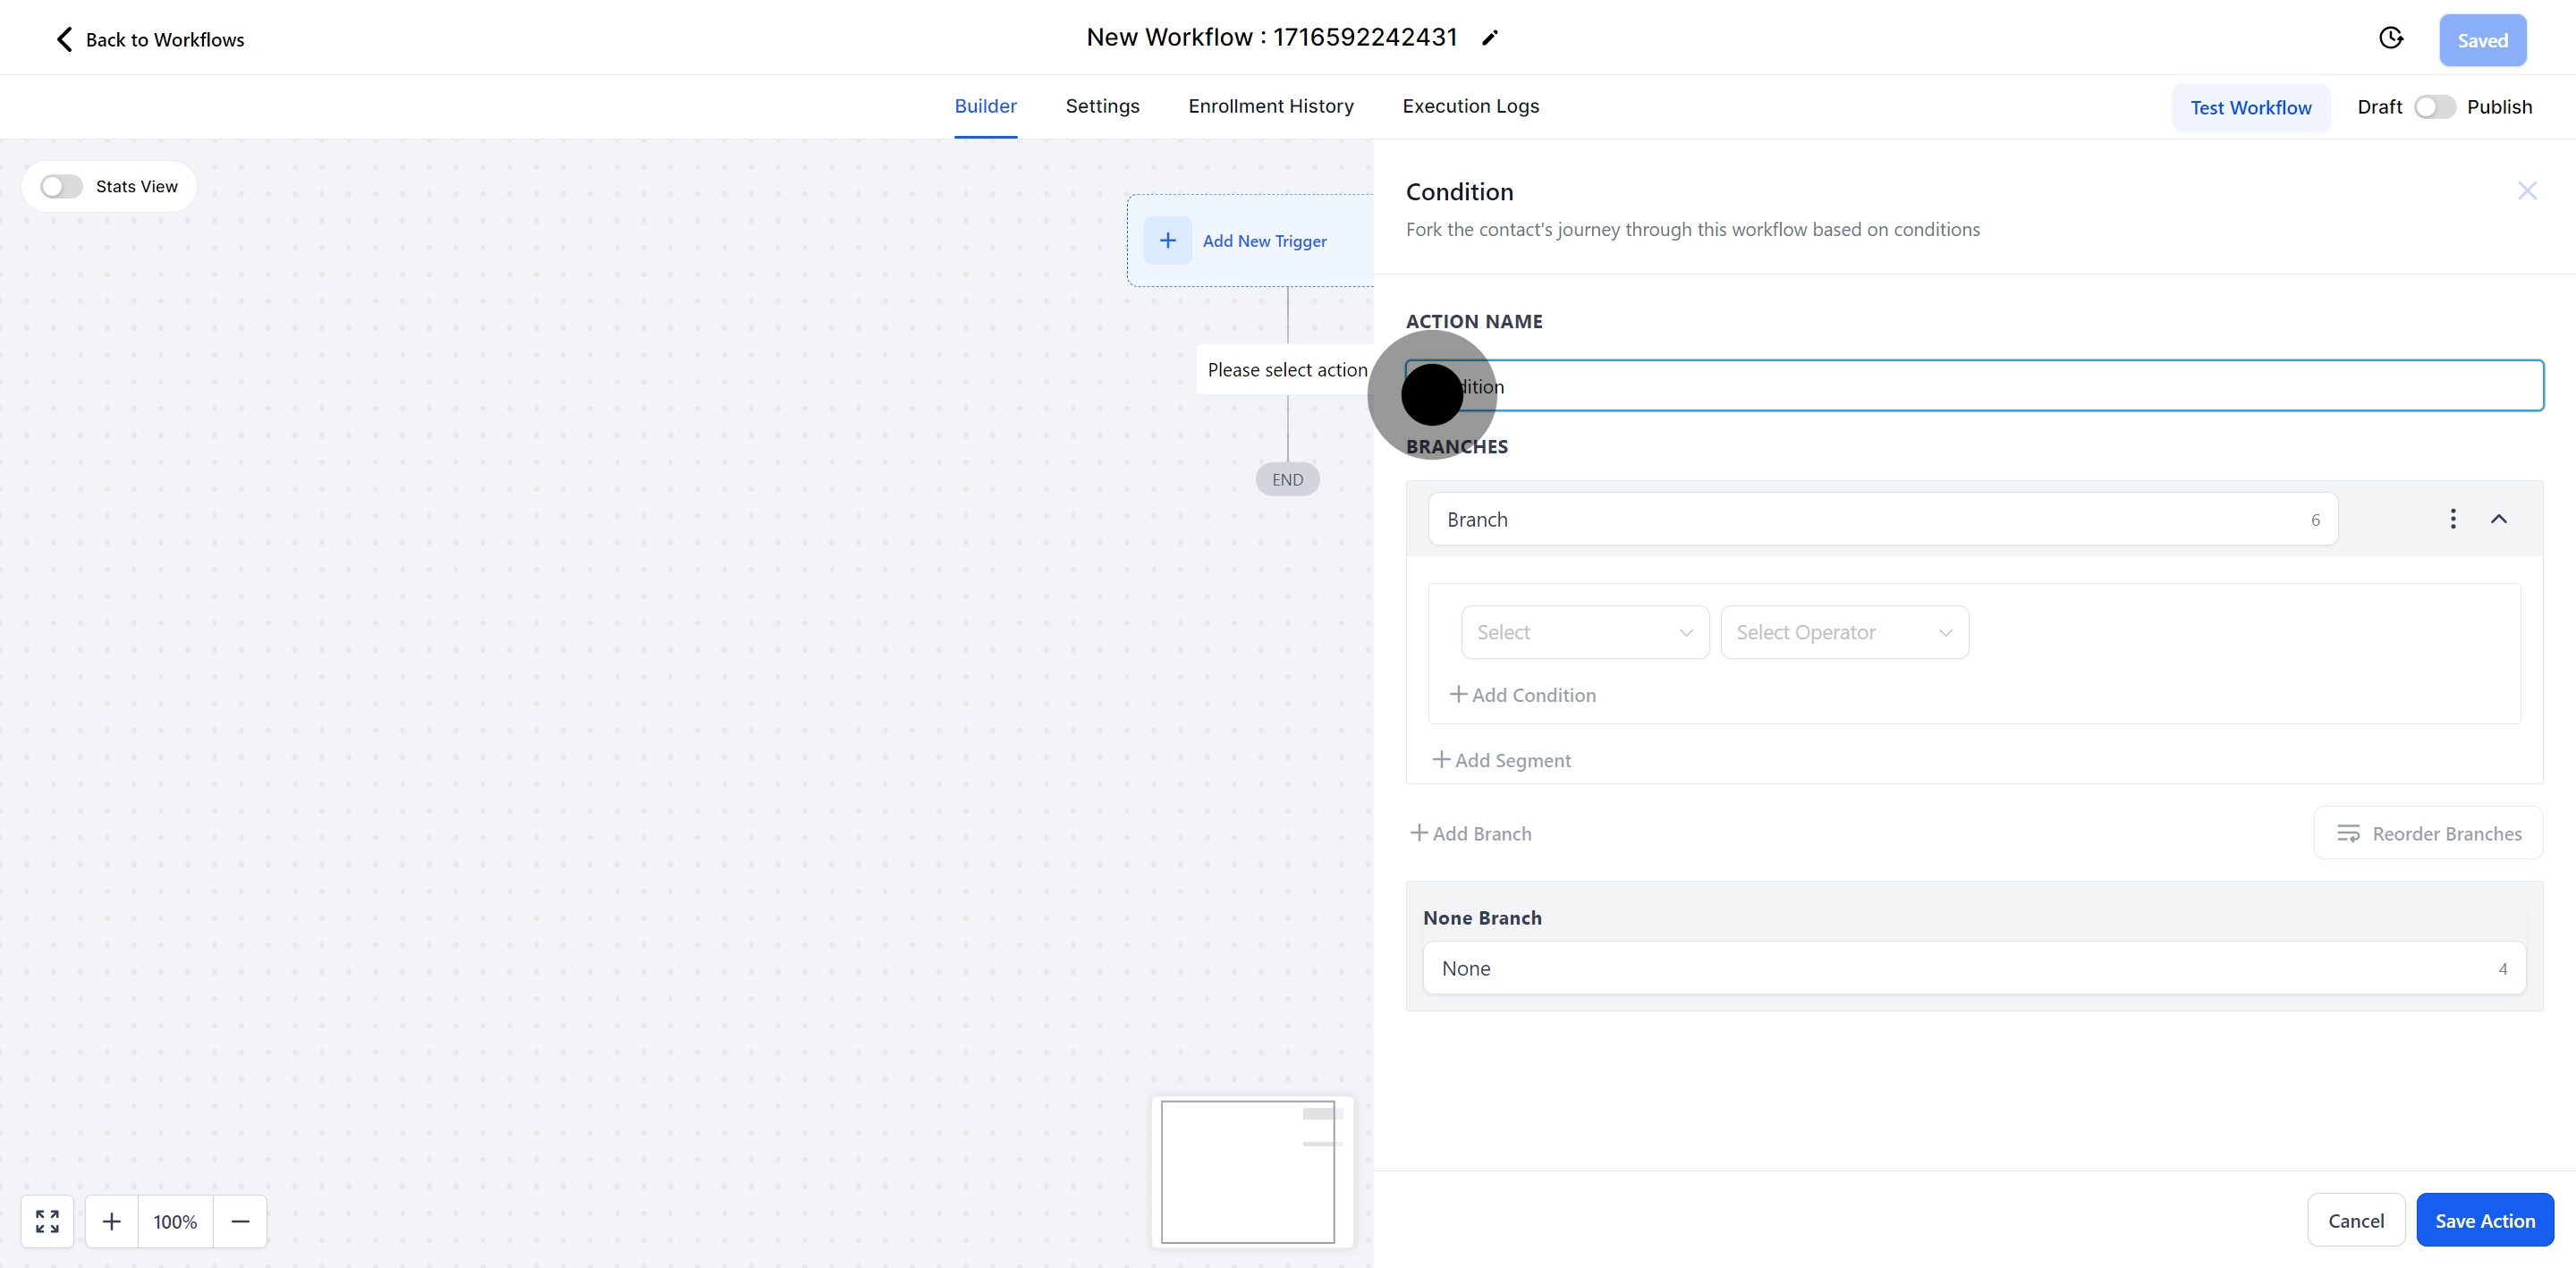Switch to the Settings tab

tap(1102, 106)
